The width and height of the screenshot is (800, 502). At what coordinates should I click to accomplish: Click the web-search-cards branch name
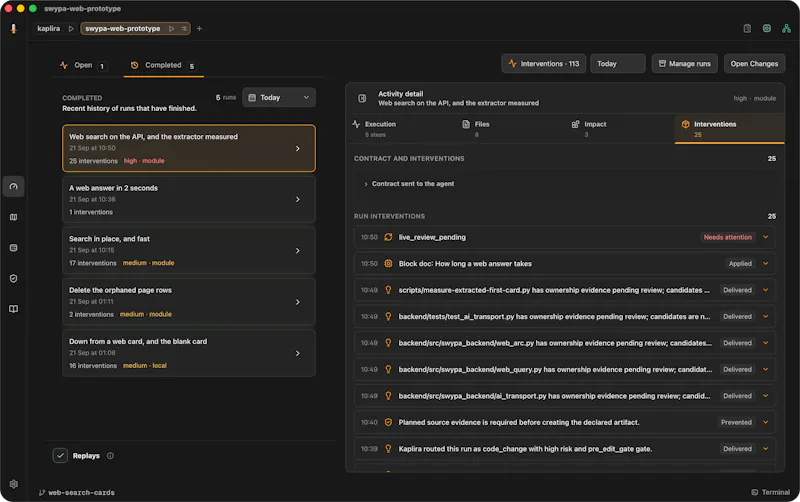click(81, 492)
